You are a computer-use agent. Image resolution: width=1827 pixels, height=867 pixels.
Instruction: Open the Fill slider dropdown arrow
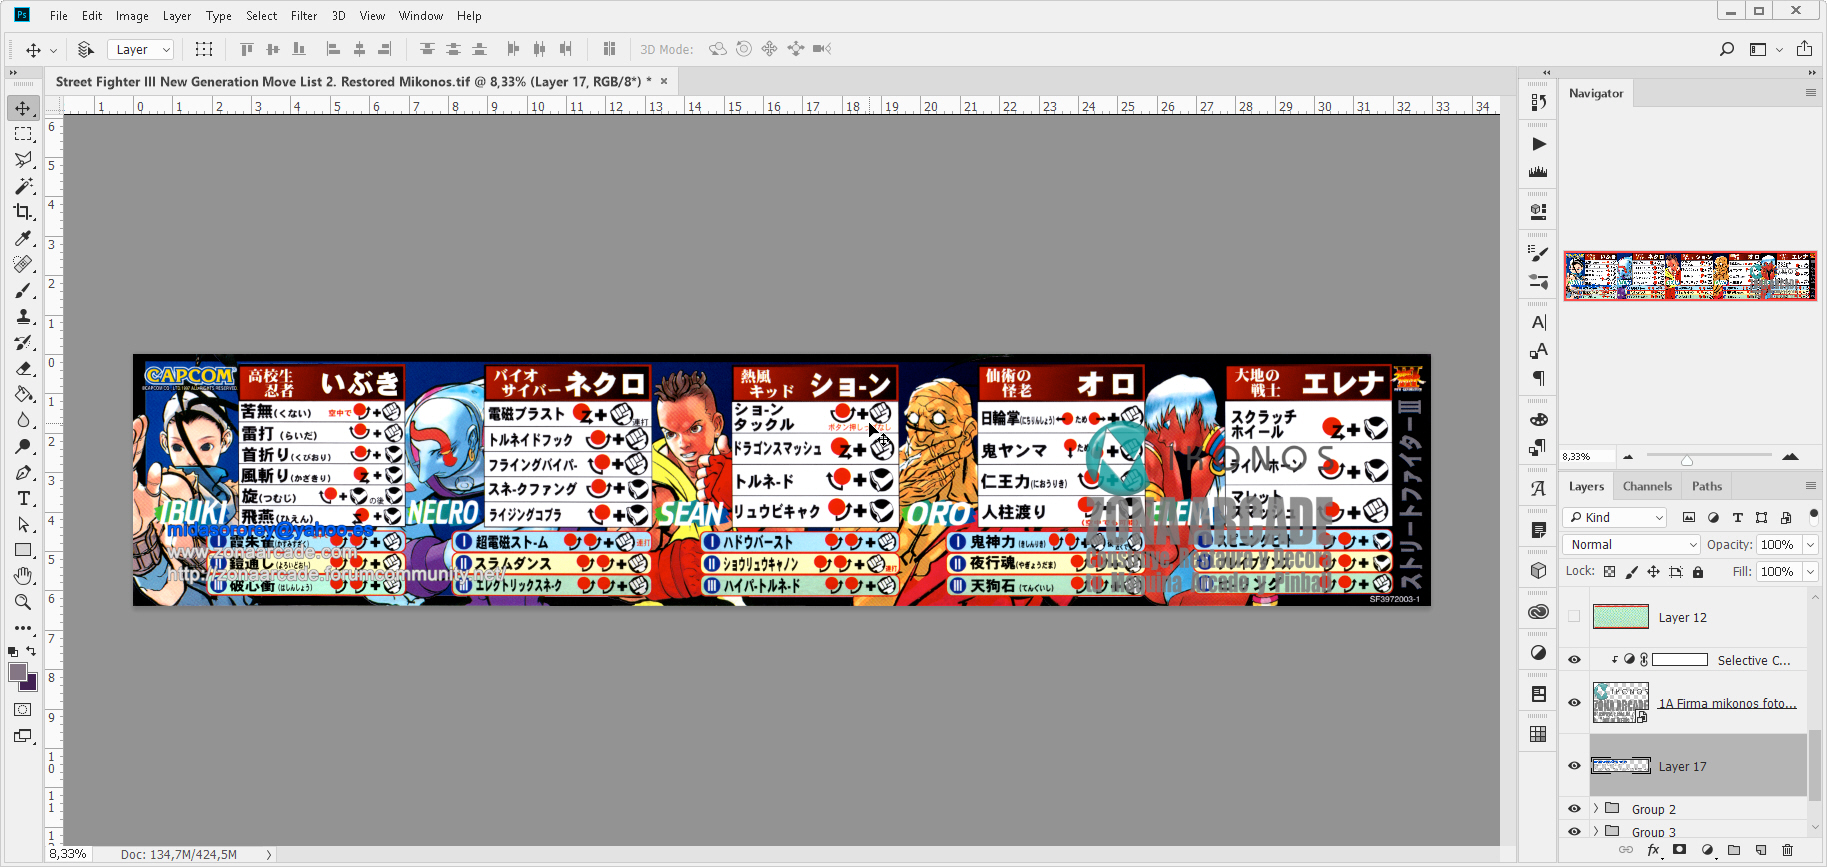point(1811,572)
